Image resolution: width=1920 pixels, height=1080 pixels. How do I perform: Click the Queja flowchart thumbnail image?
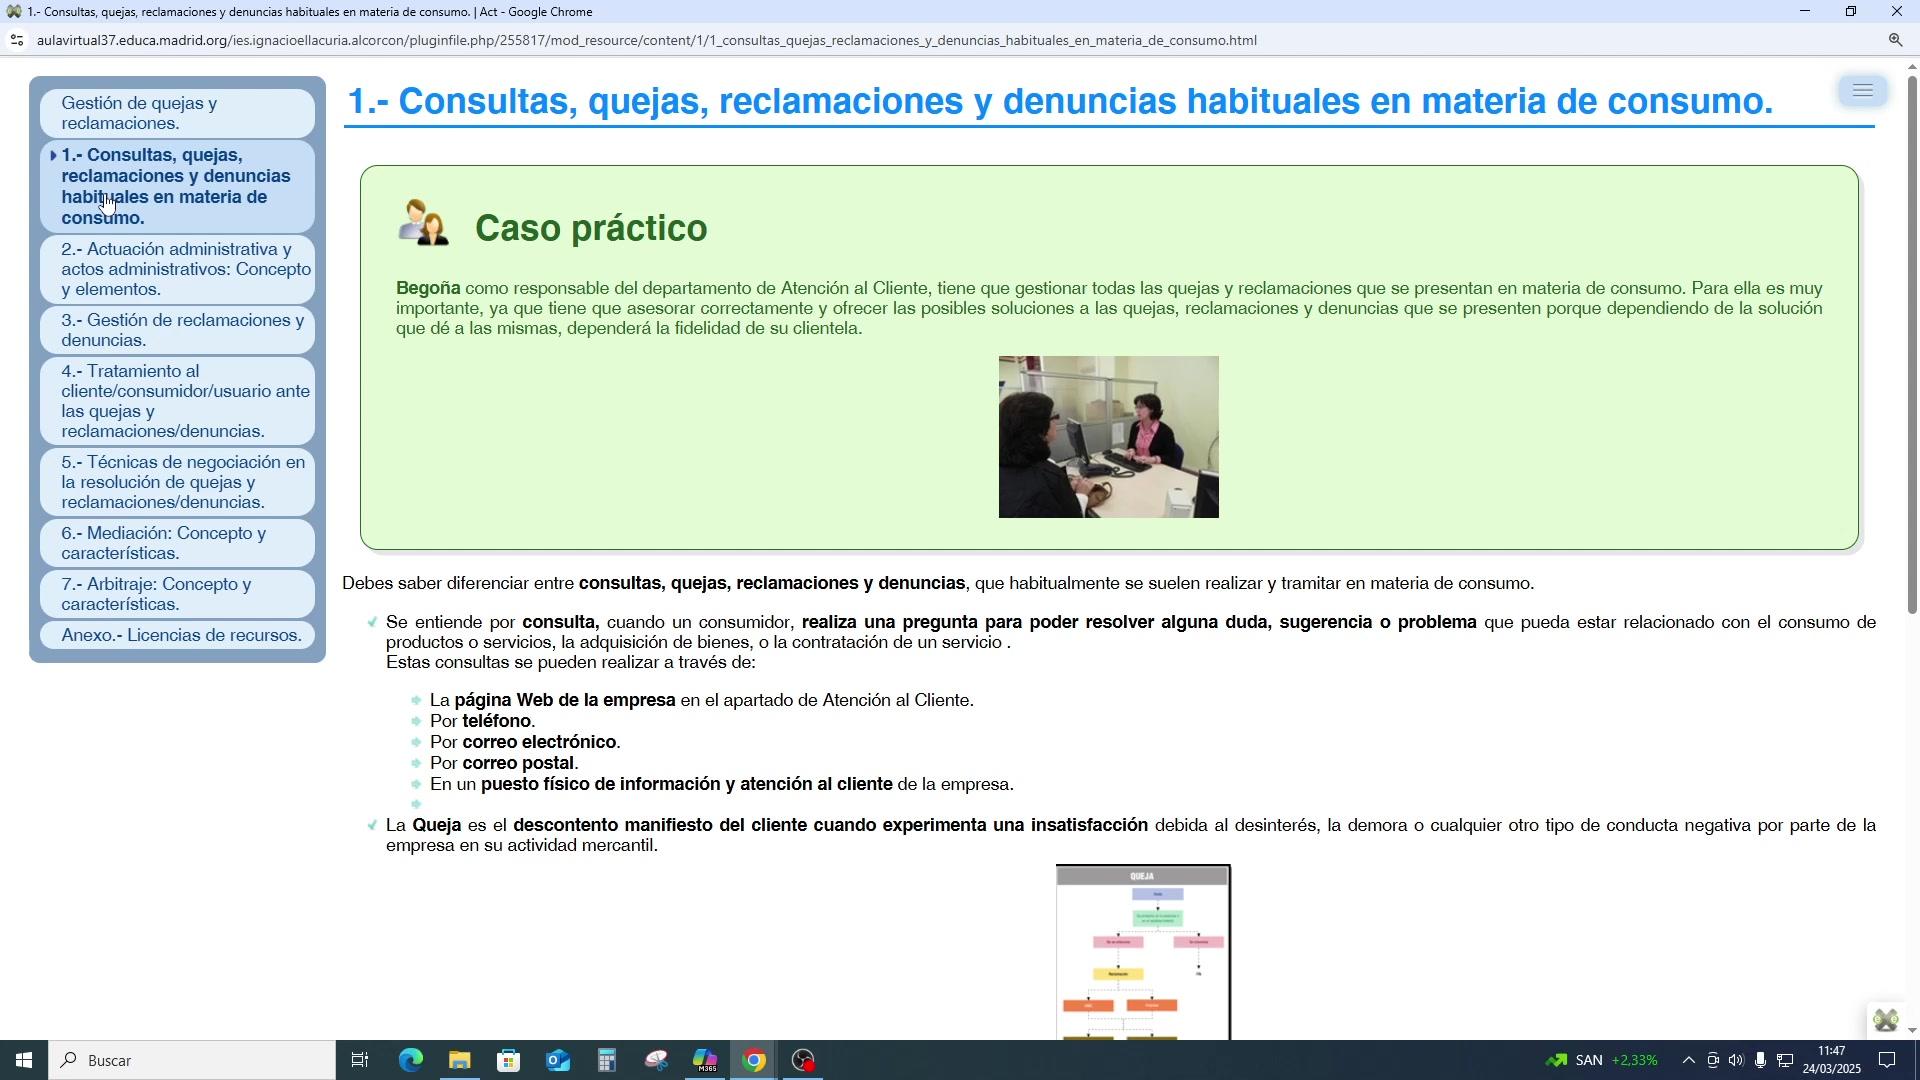[1143, 952]
